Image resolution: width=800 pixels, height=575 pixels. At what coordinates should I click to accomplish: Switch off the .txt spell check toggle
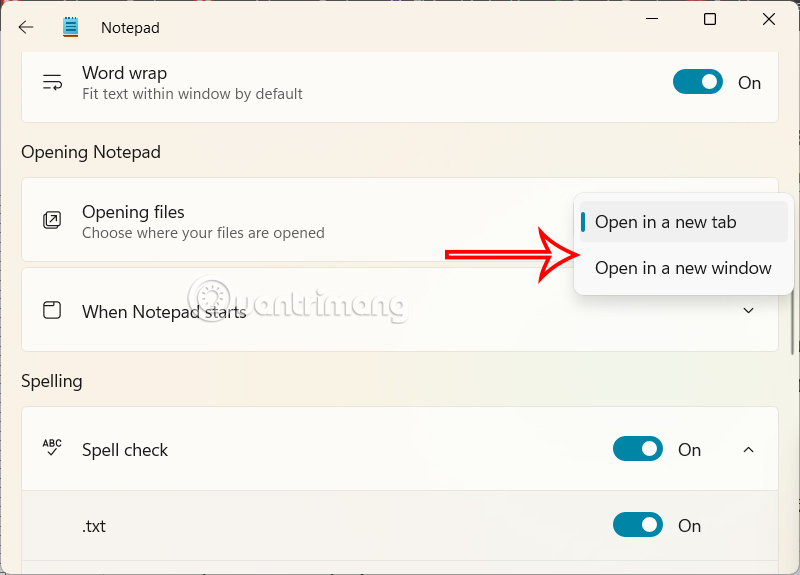638,525
